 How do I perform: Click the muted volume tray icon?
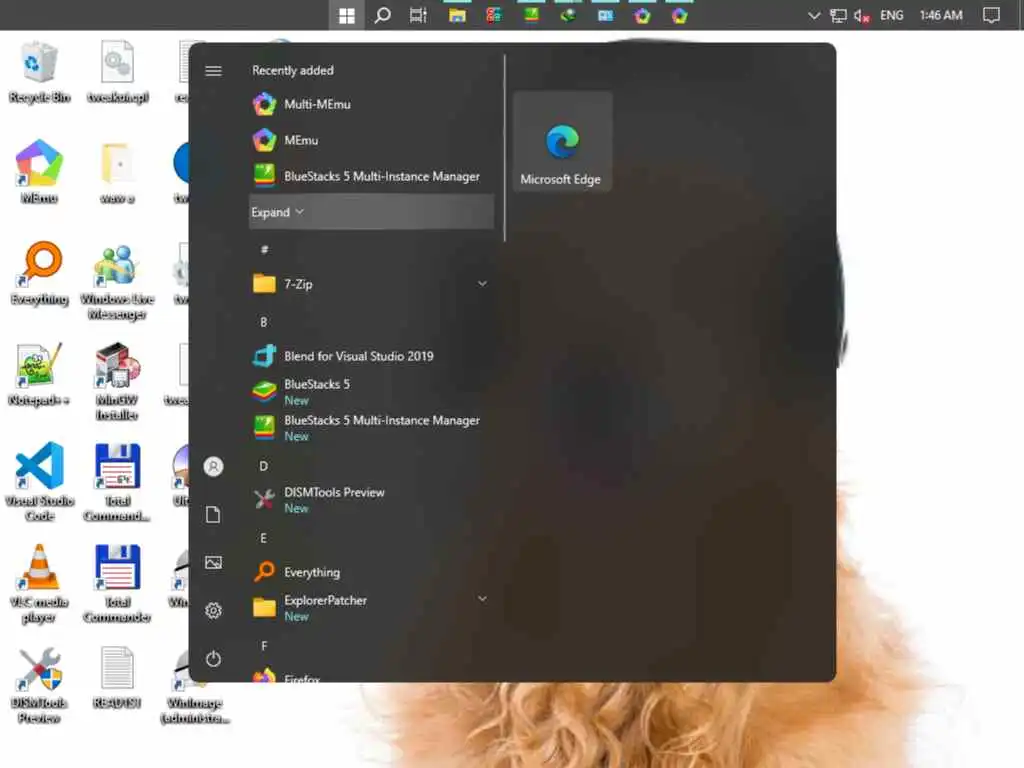[861, 16]
